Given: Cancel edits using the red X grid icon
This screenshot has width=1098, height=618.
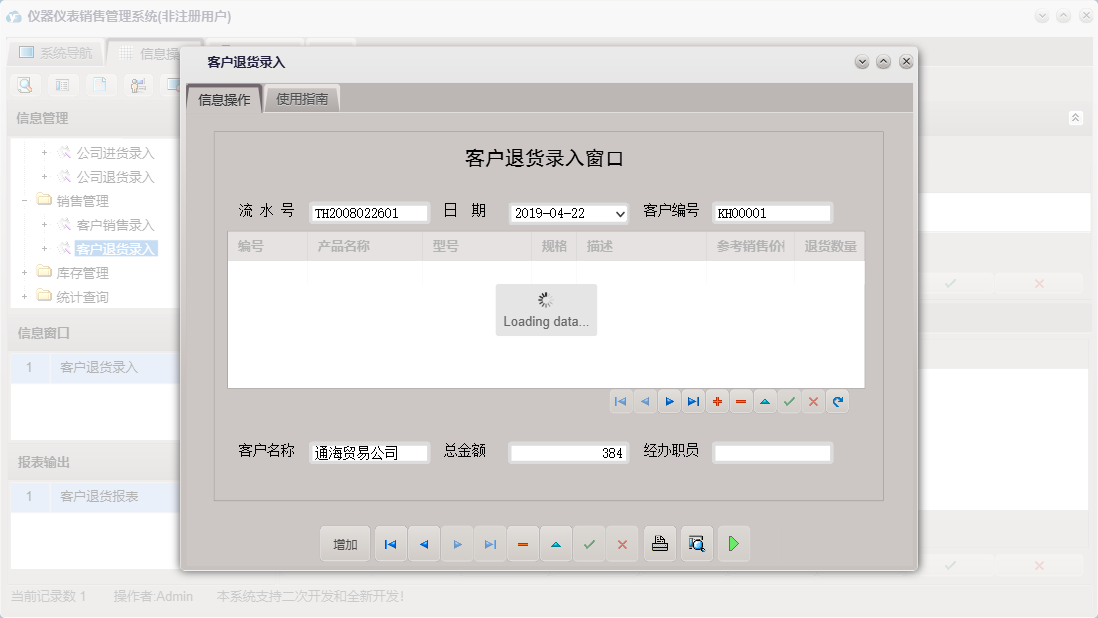Looking at the screenshot, I should (813, 401).
